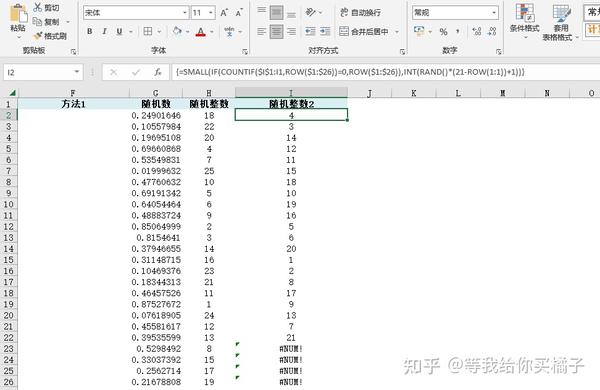Click the formula bar cancel X
Image resolution: width=600 pixels, height=390 pixels.
click(113, 72)
